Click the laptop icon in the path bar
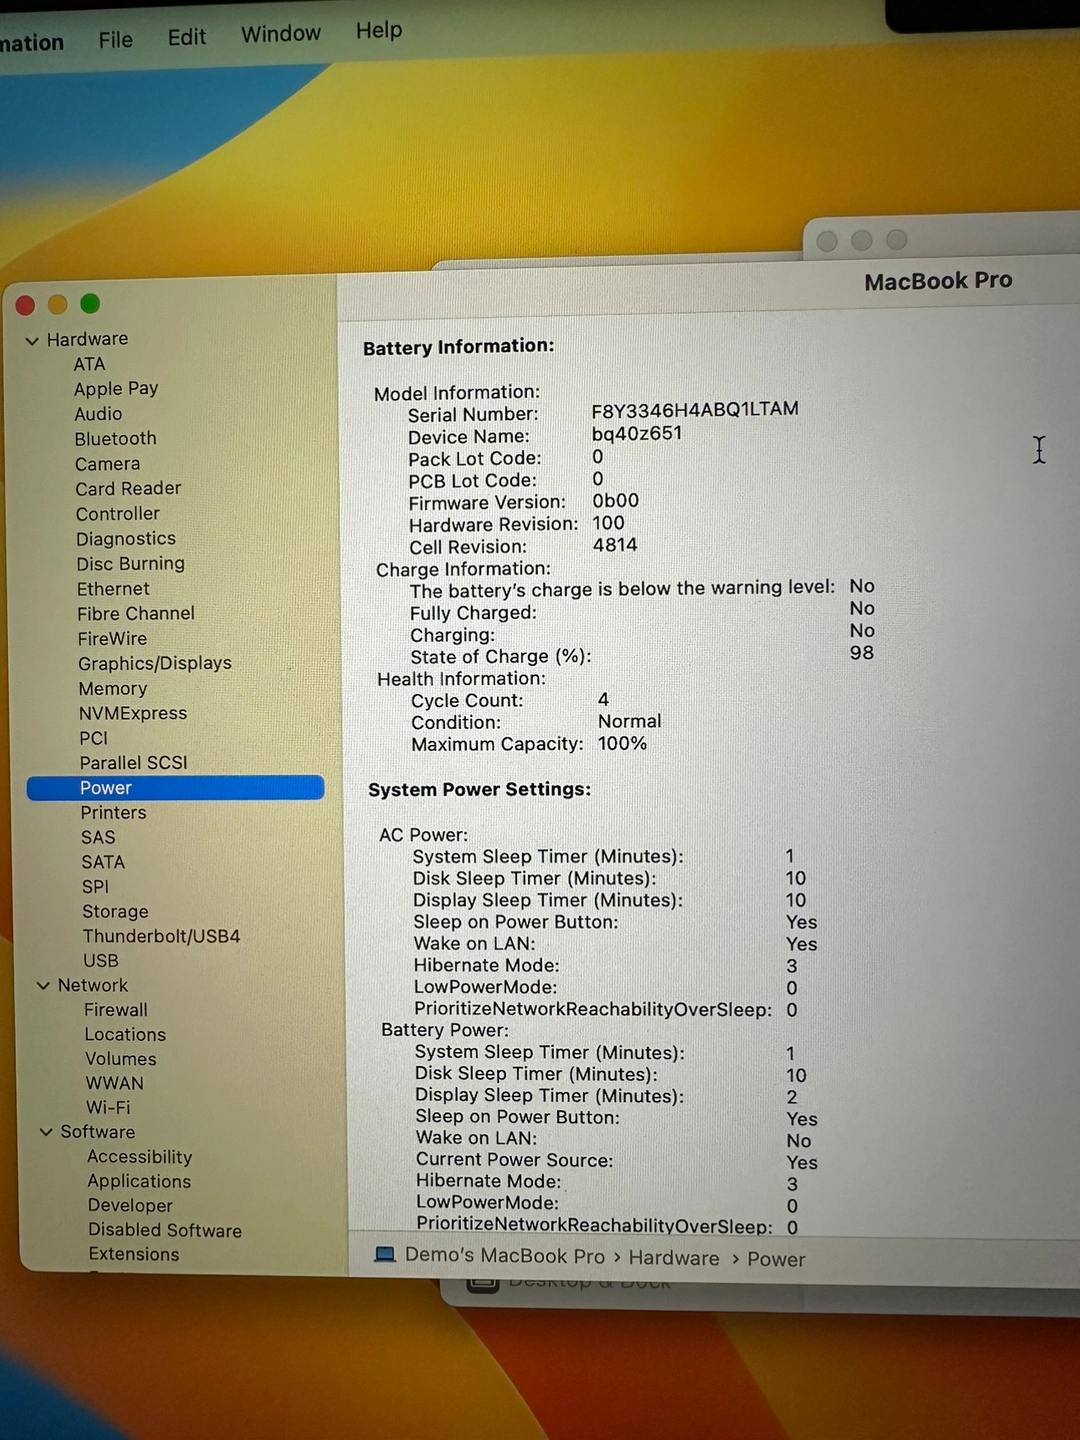Viewport: 1080px width, 1440px height. 384,1254
